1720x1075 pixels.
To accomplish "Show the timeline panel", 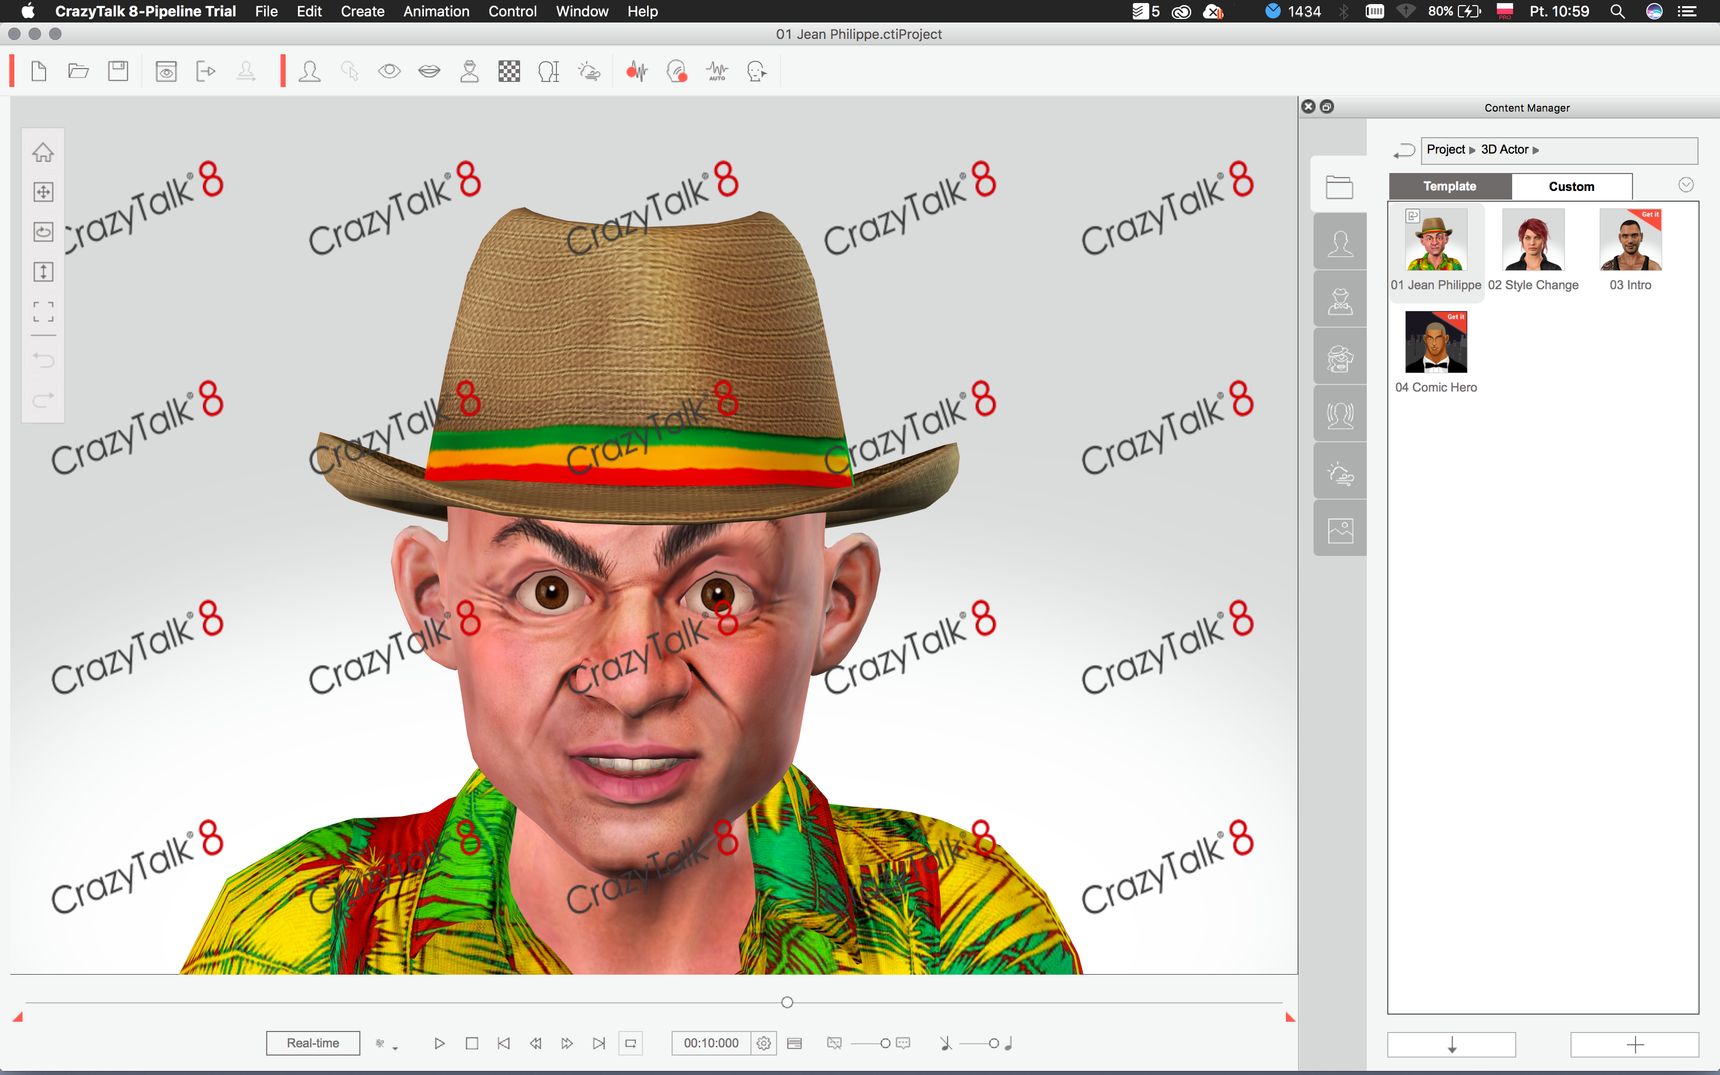I will coord(795,1043).
